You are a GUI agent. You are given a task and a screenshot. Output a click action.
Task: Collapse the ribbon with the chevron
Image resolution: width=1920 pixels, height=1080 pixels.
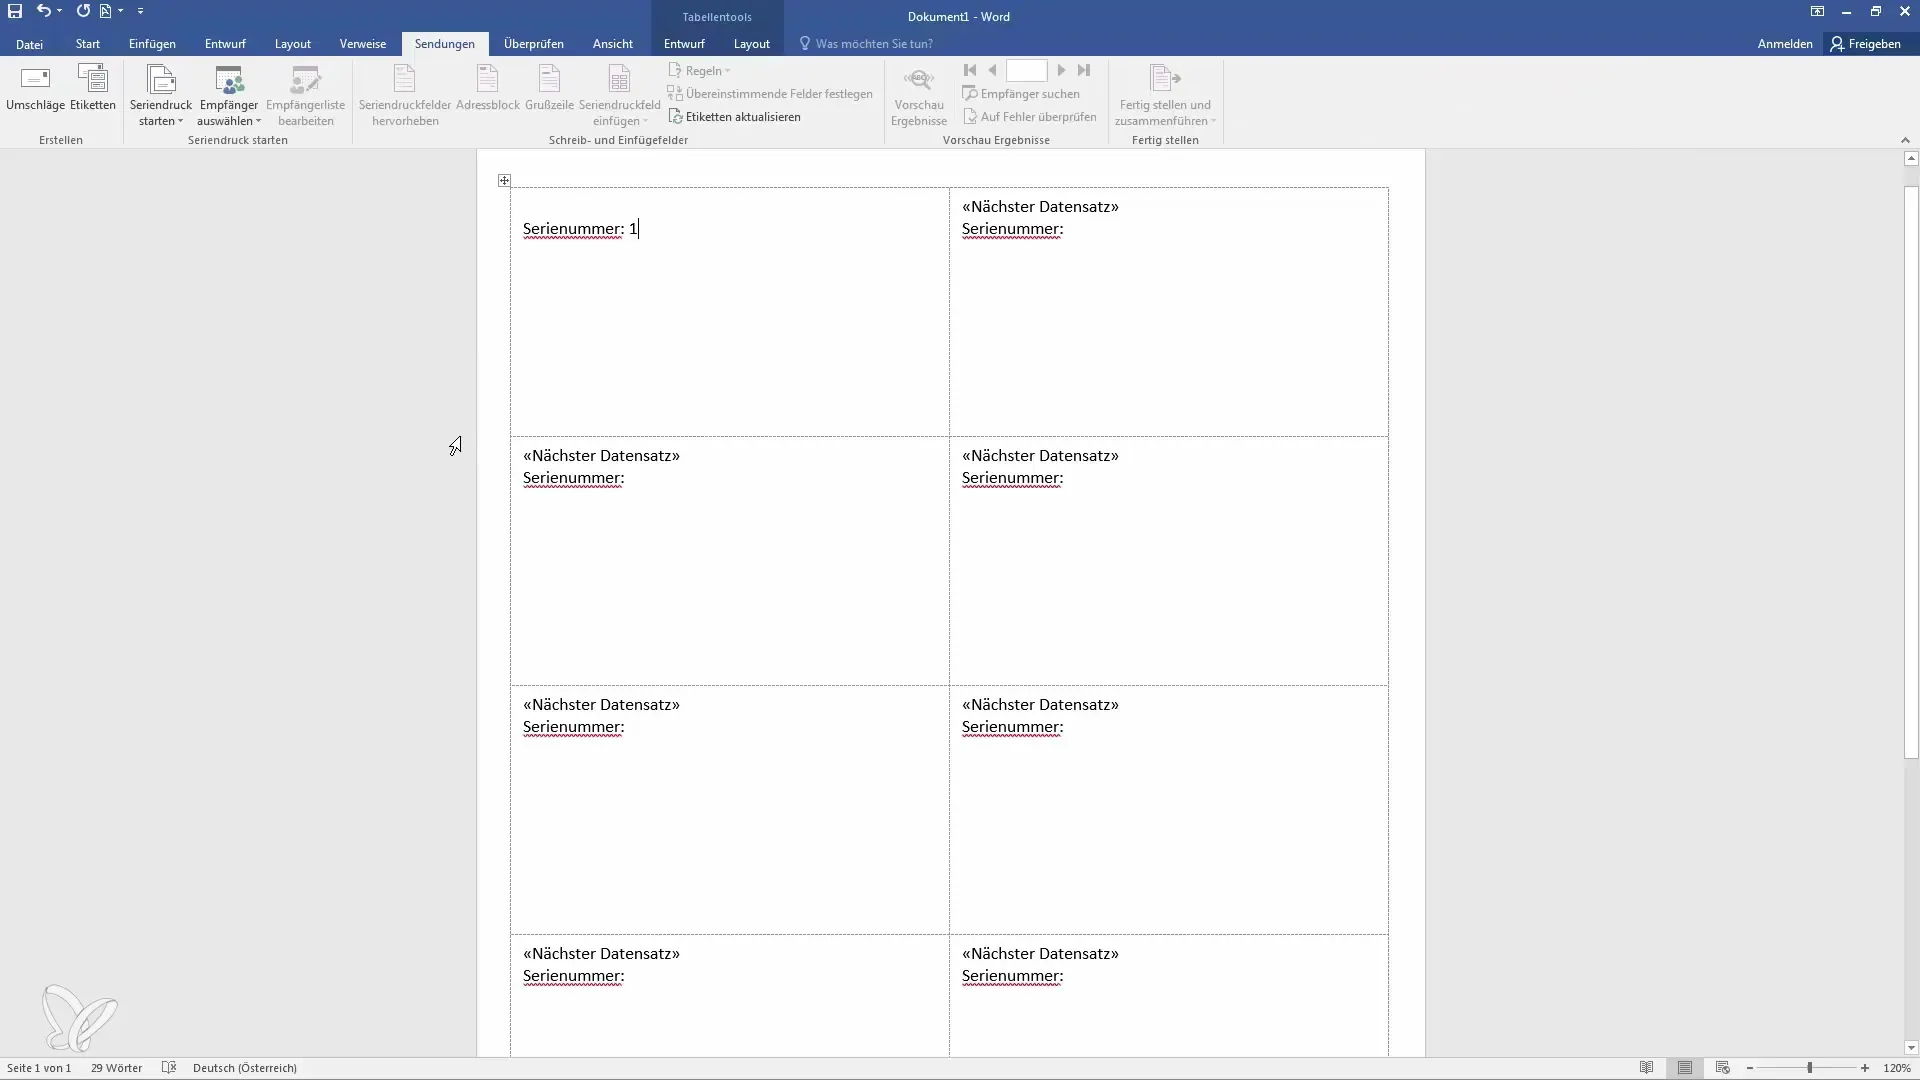1905,140
